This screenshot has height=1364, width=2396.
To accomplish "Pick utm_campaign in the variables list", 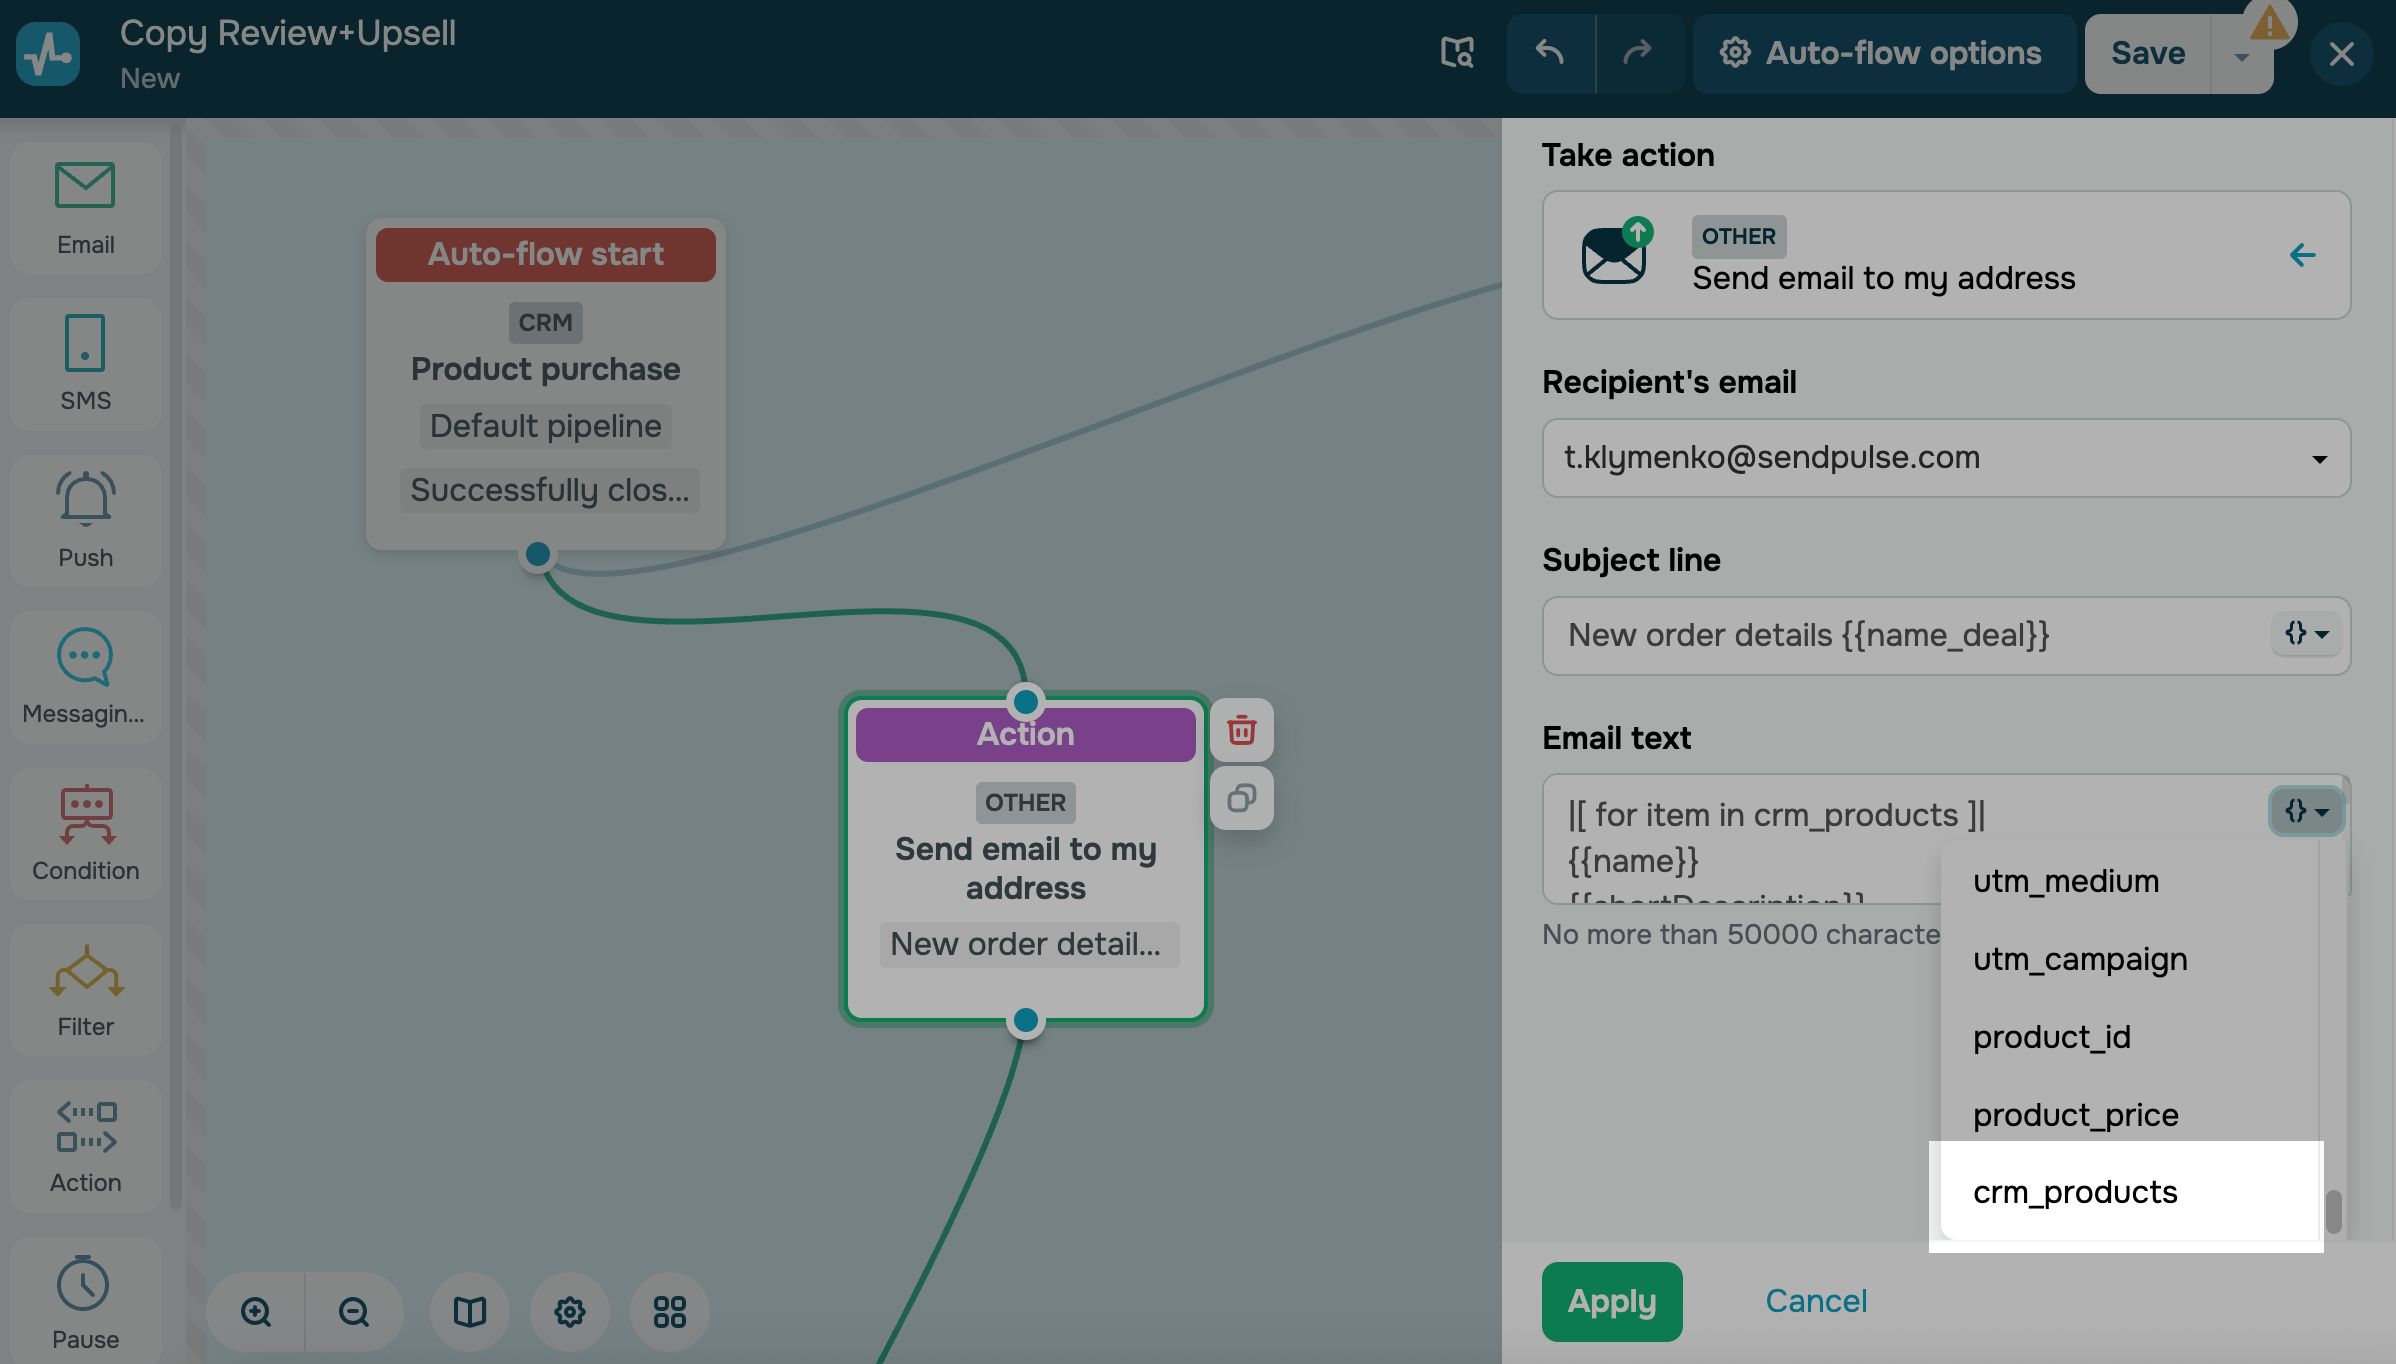I will [2080, 958].
